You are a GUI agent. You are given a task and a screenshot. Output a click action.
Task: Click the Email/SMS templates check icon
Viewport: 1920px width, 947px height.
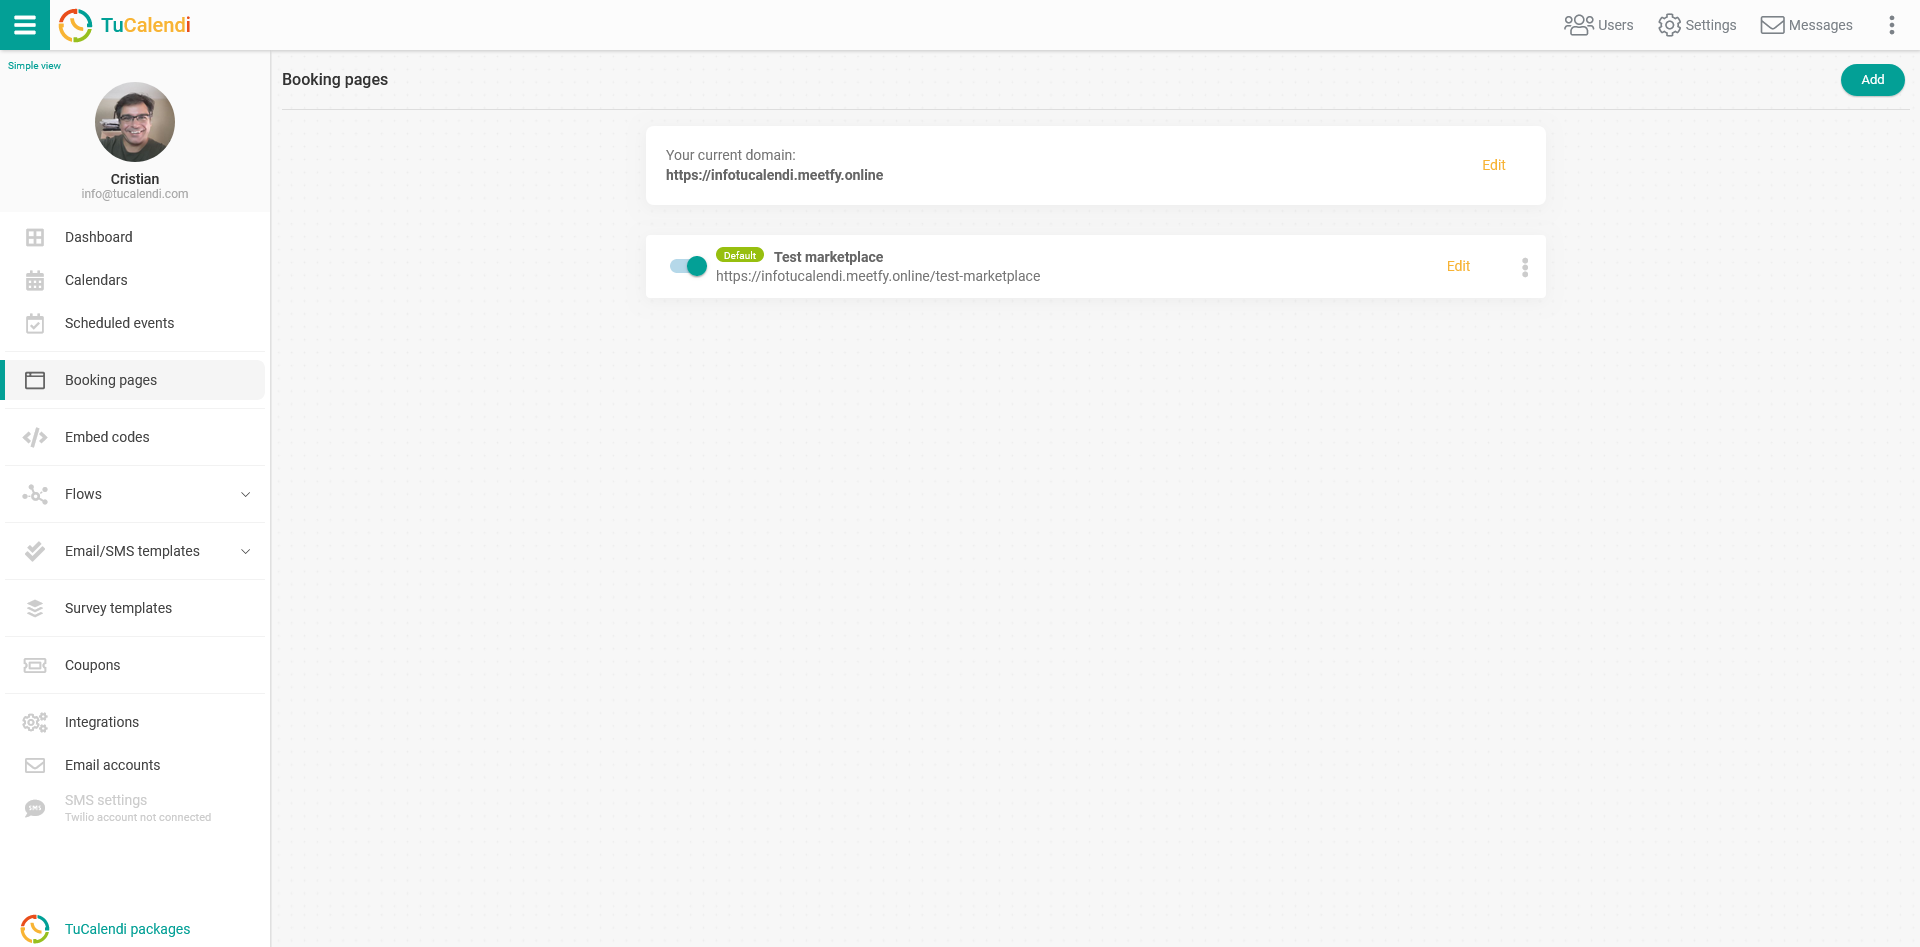tap(35, 551)
